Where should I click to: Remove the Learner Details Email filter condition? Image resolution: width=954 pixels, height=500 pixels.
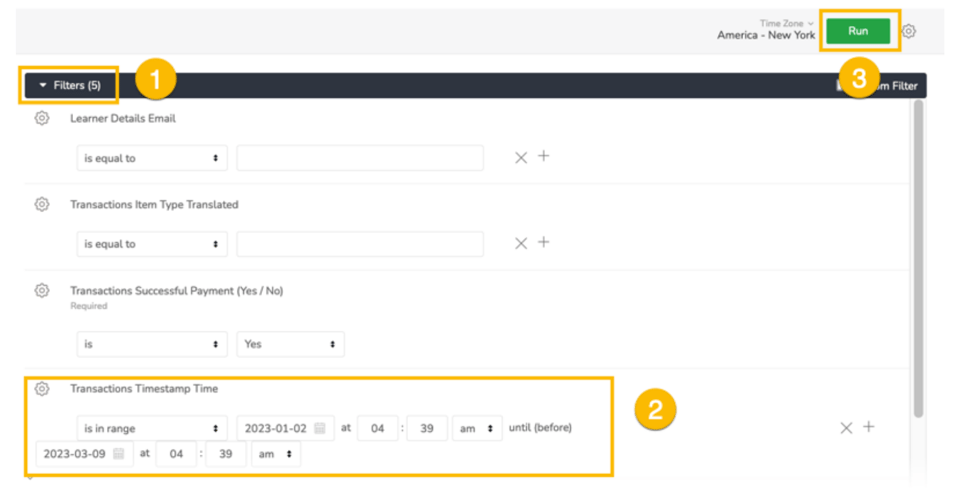[x=520, y=158]
